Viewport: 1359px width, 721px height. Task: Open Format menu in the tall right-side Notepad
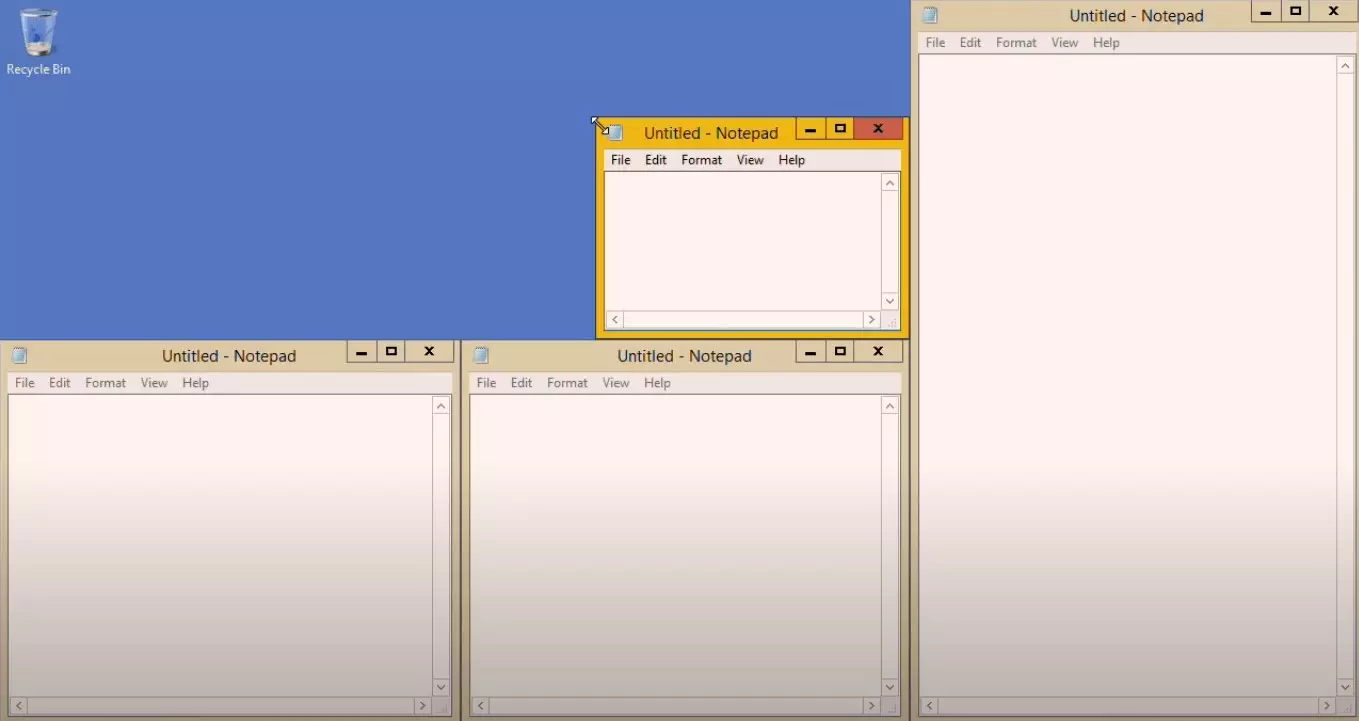1016,43
